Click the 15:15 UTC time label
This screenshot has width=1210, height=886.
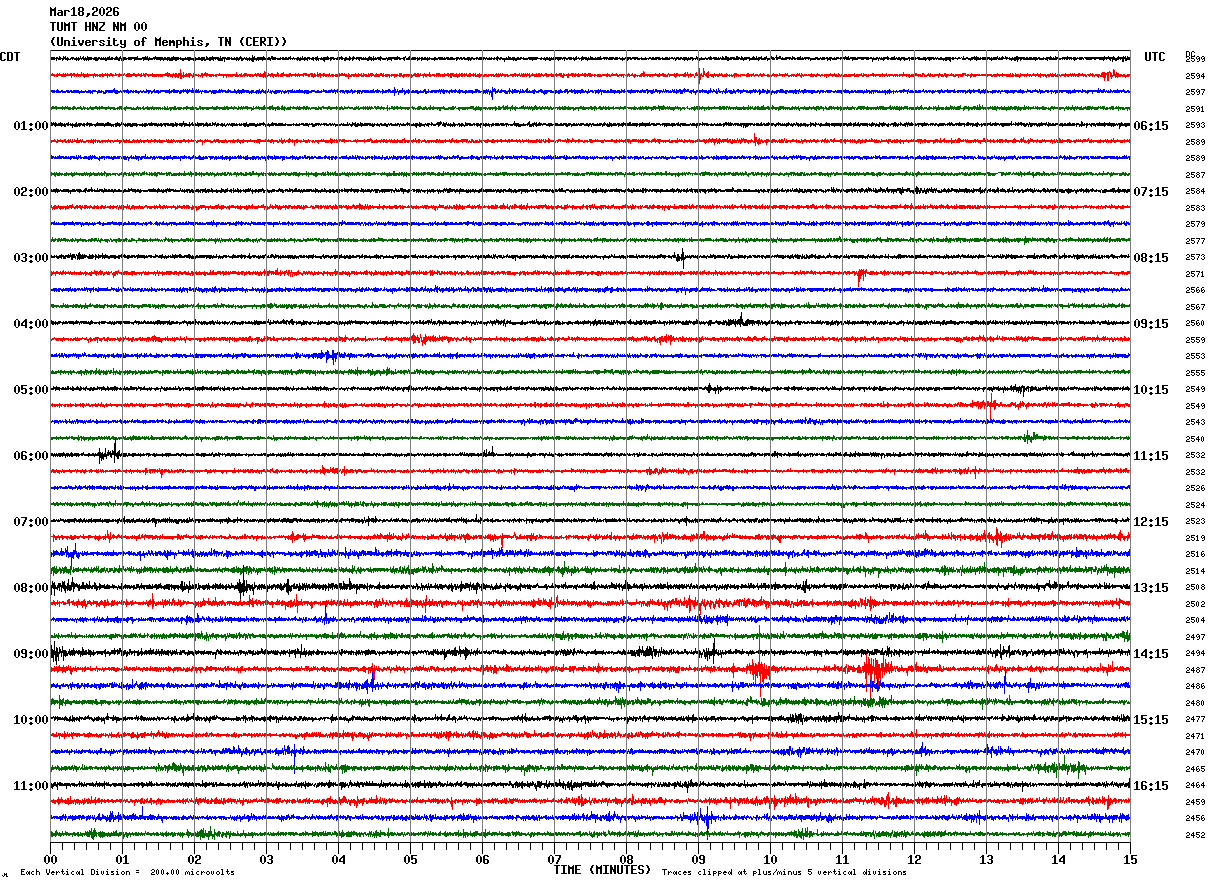coord(1151,720)
